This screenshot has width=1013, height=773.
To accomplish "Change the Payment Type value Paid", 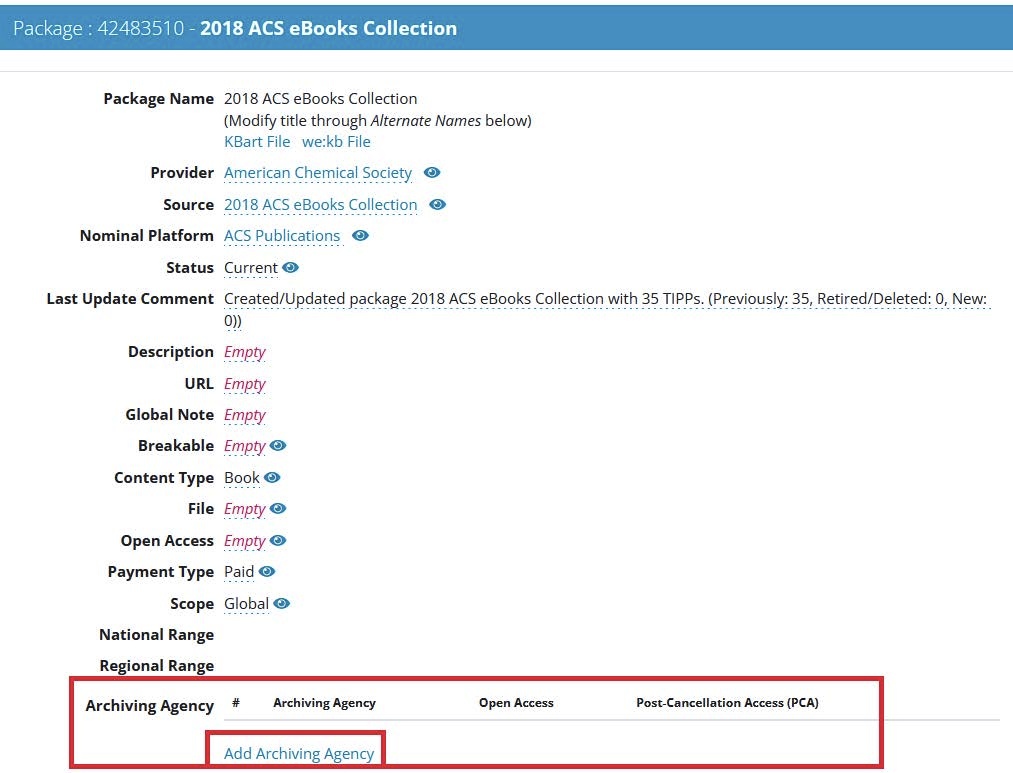I will 239,572.
